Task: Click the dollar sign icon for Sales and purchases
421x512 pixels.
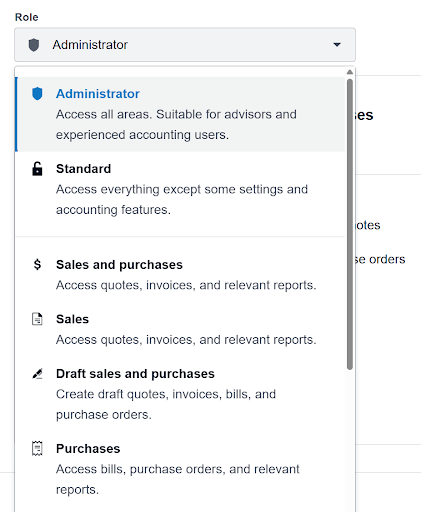Action: (x=37, y=265)
